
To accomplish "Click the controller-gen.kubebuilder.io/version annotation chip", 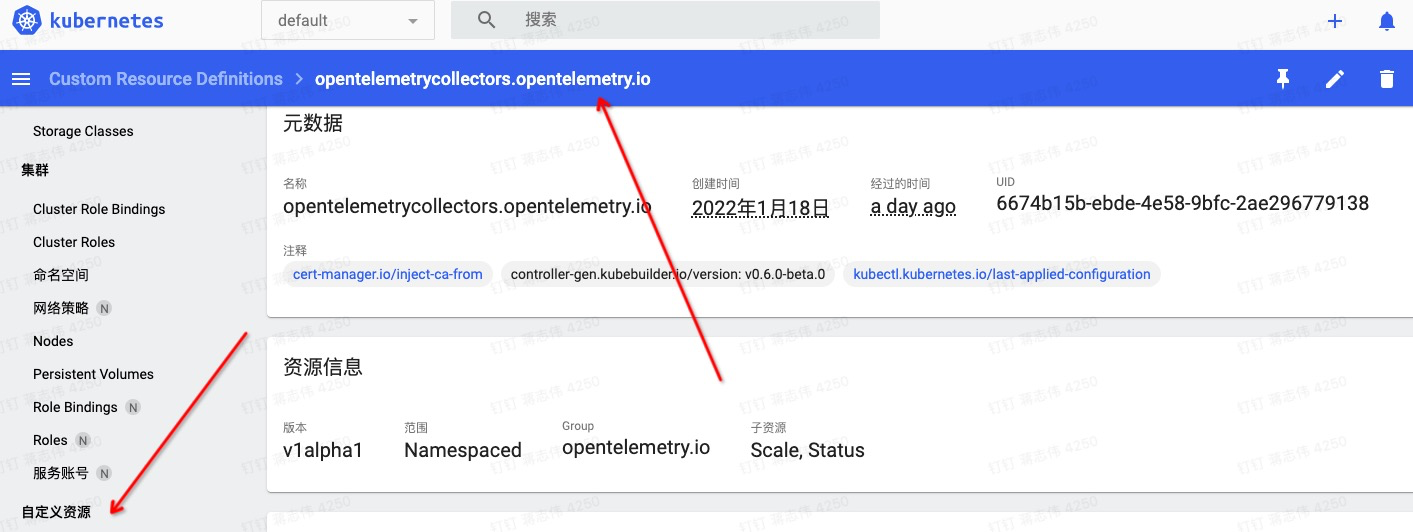I will [x=668, y=274].
